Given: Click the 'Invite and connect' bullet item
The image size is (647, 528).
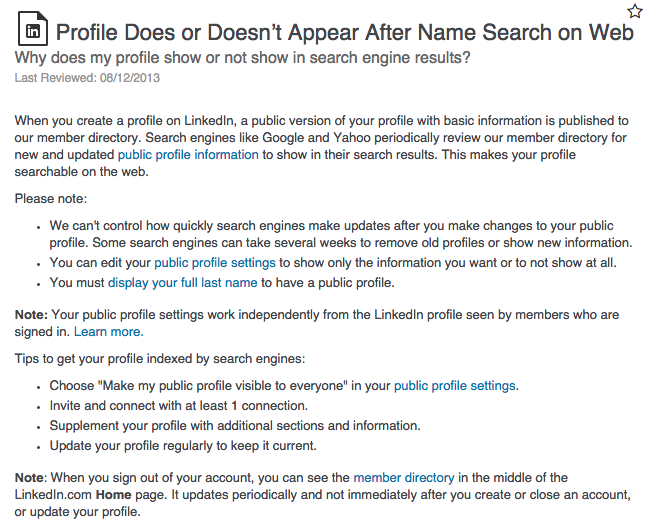Looking at the screenshot, I should tap(179, 406).
